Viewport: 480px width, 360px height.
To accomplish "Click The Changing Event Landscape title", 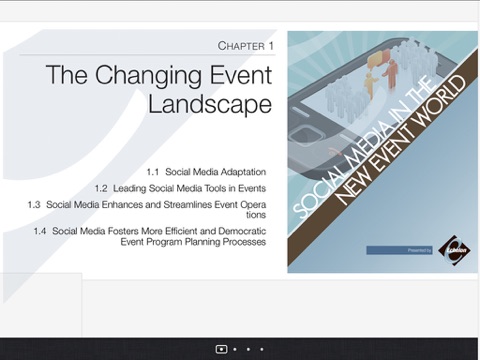I will [x=159, y=89].
